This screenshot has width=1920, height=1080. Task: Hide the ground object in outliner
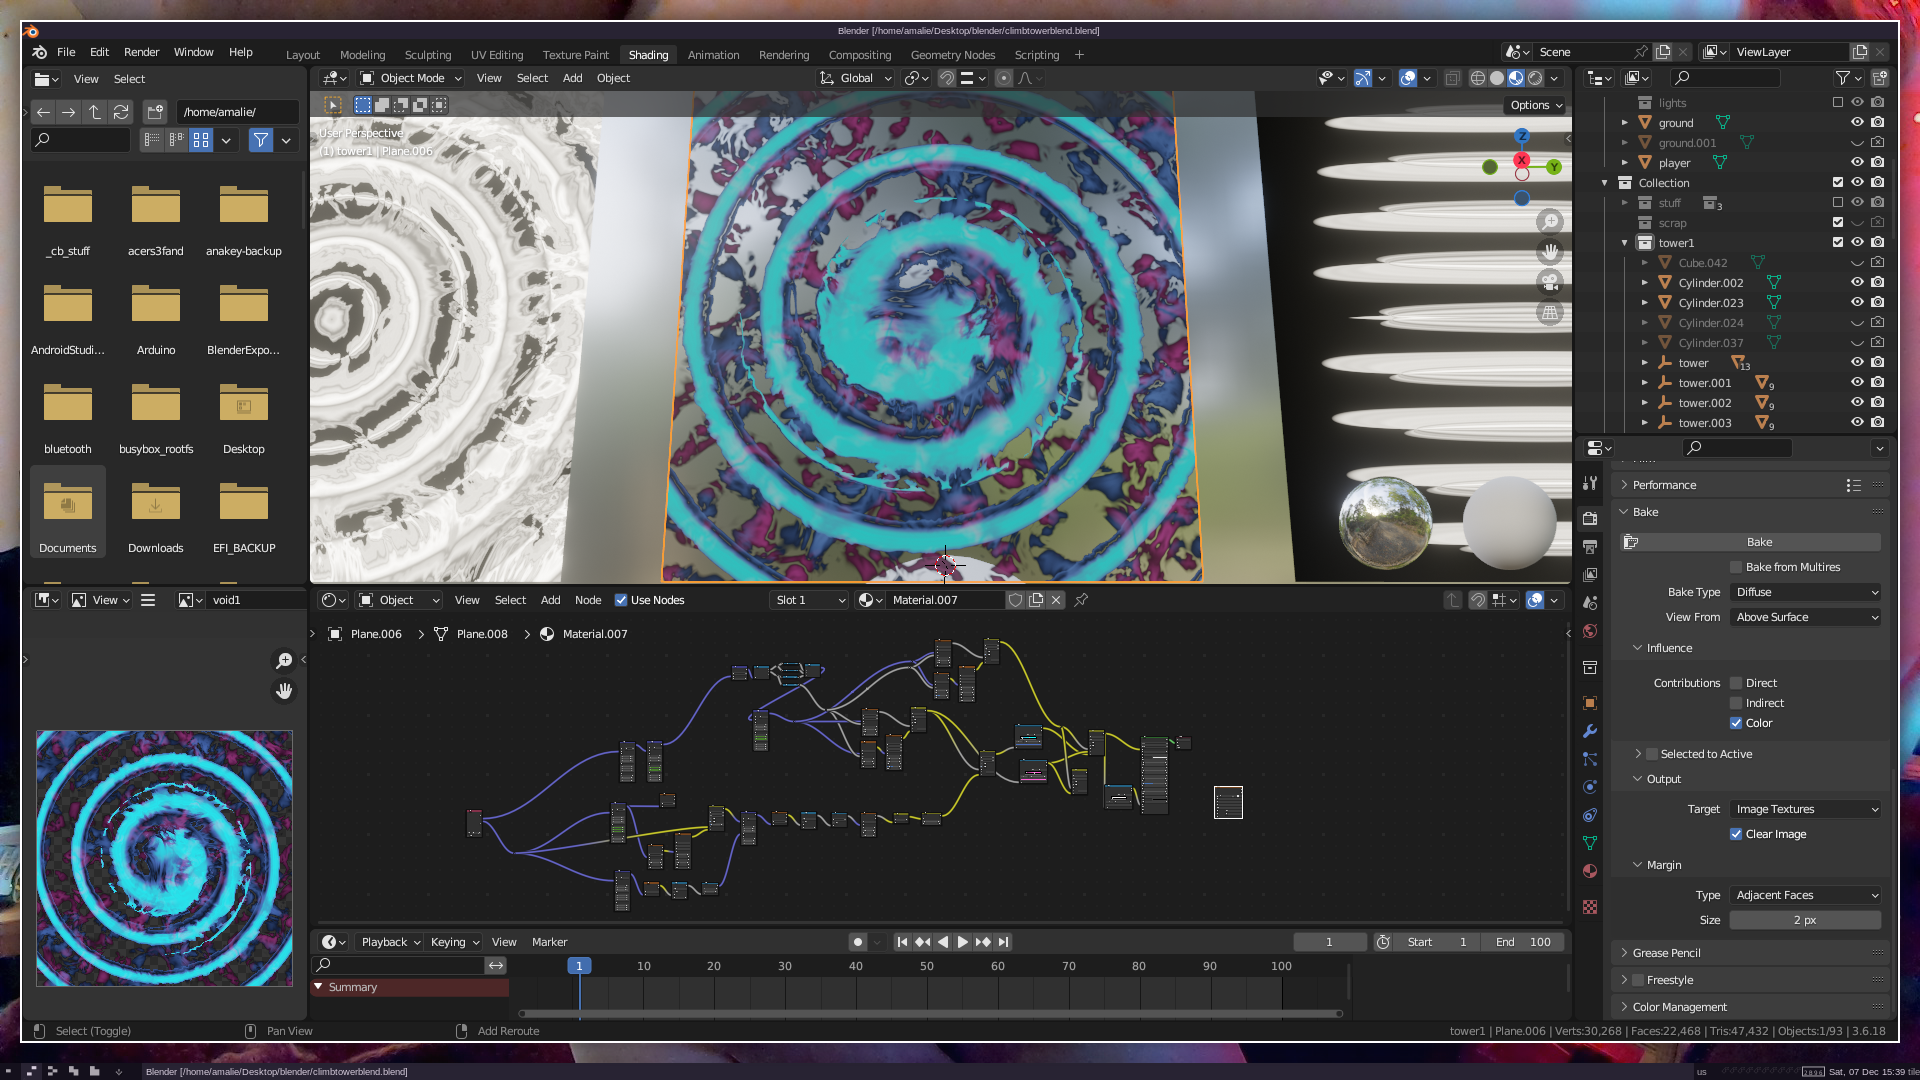(x=1857, y=122)
